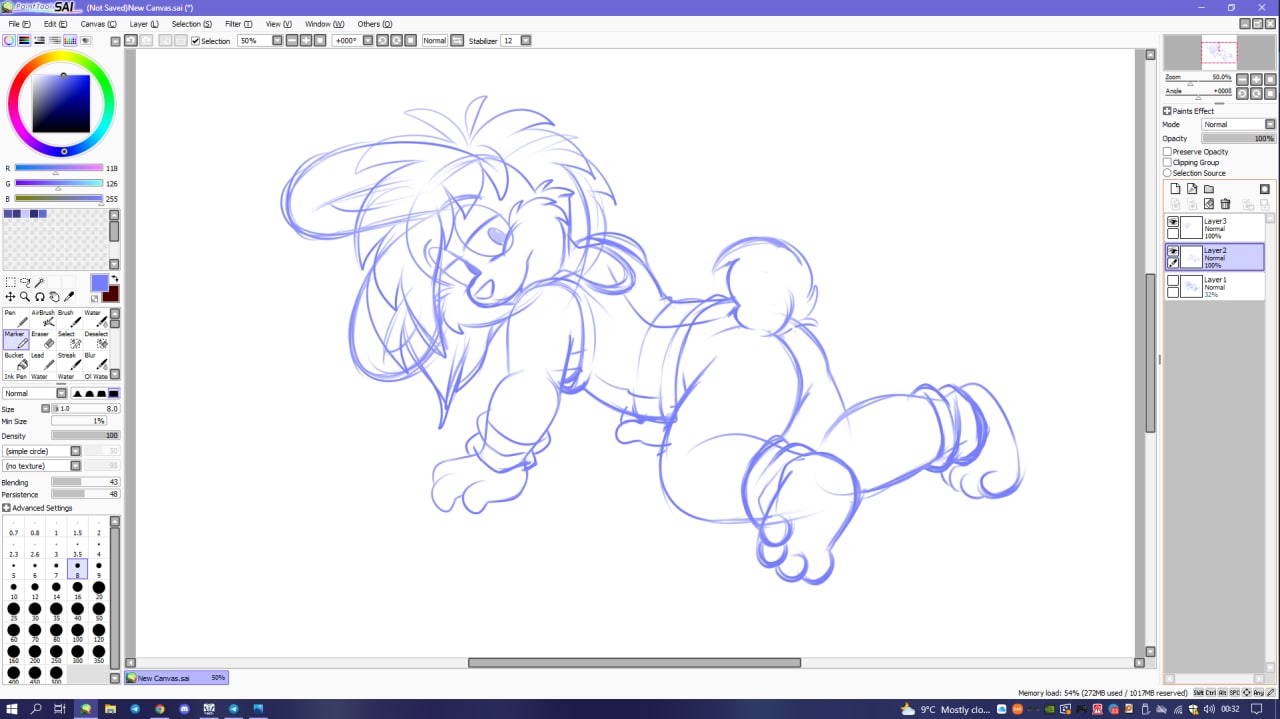
Task: Delete the current layer with trash icon
Action: (1225, 204)
